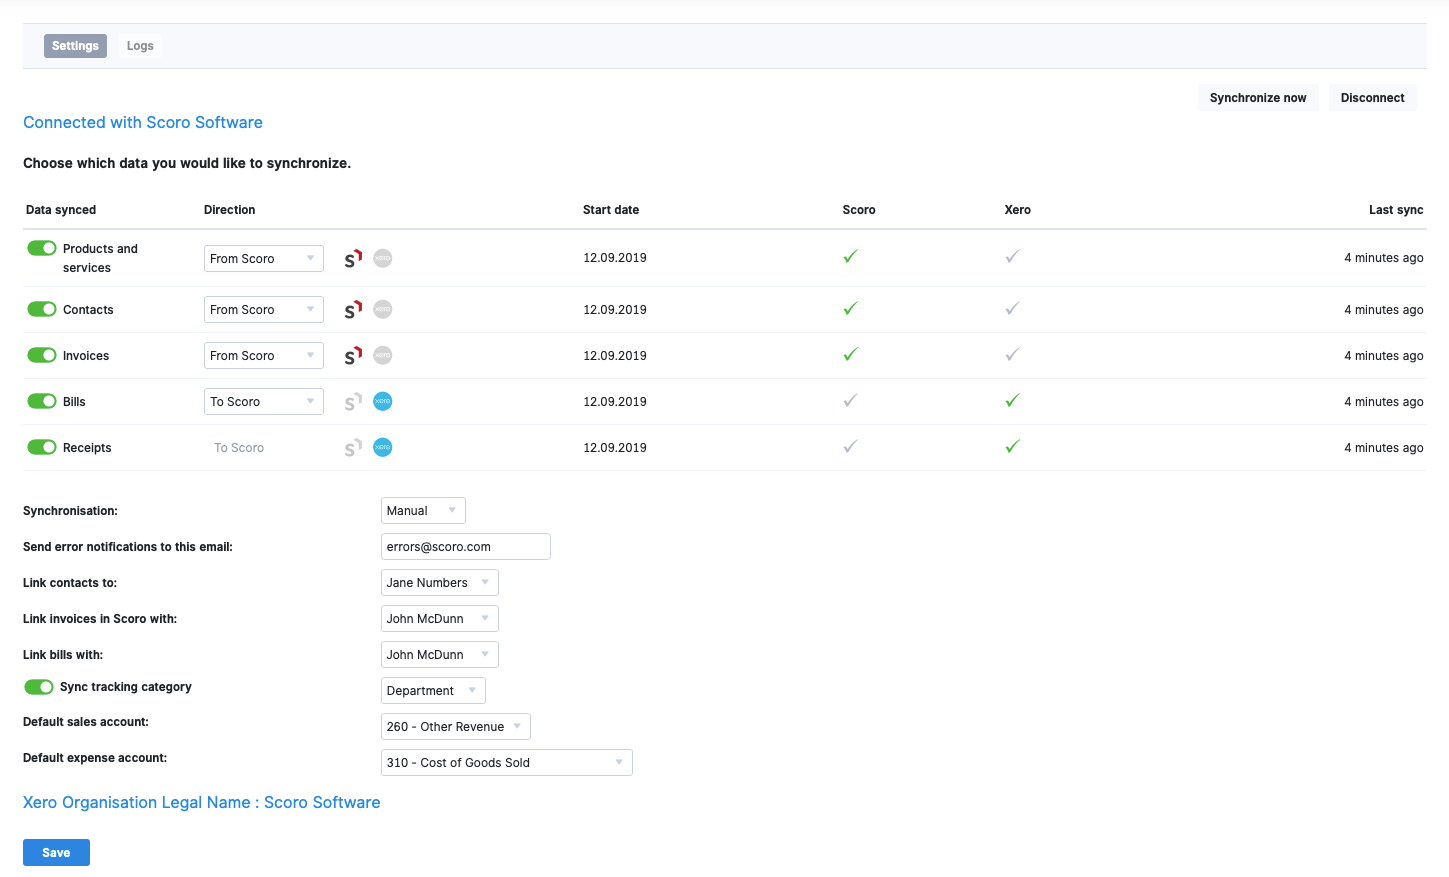
Task: Open direction dropdown for Products and services
Action: [x=264, y=258]
